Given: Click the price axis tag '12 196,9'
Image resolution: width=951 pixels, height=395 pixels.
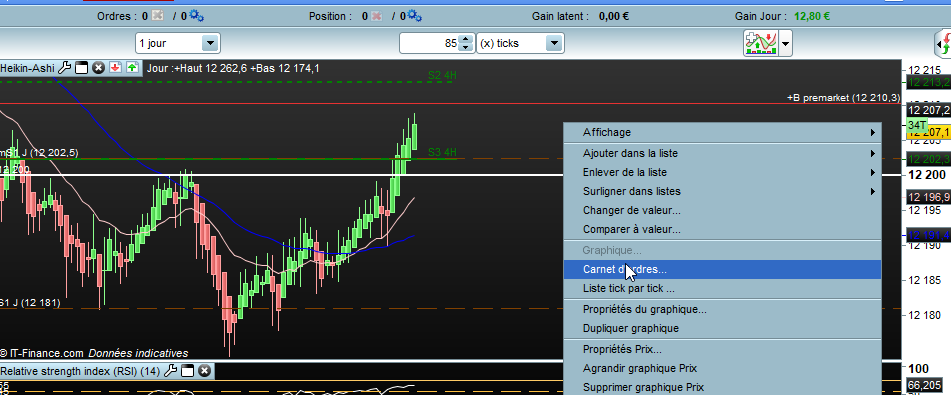Looking at the screenshot, I should (928, 197).
